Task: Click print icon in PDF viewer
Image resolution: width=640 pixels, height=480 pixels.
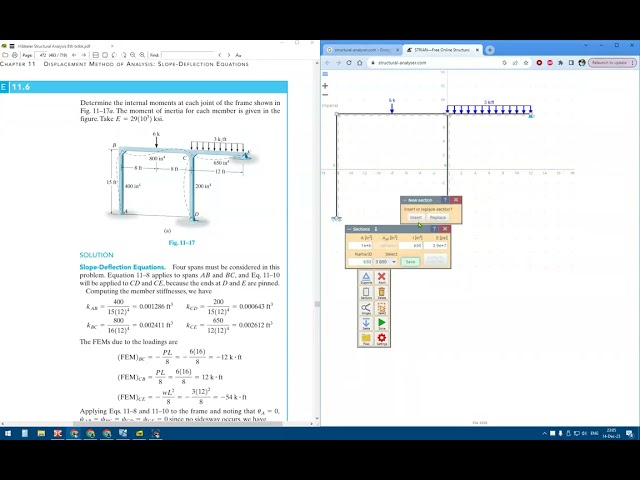Action: [x=15, y=55]
